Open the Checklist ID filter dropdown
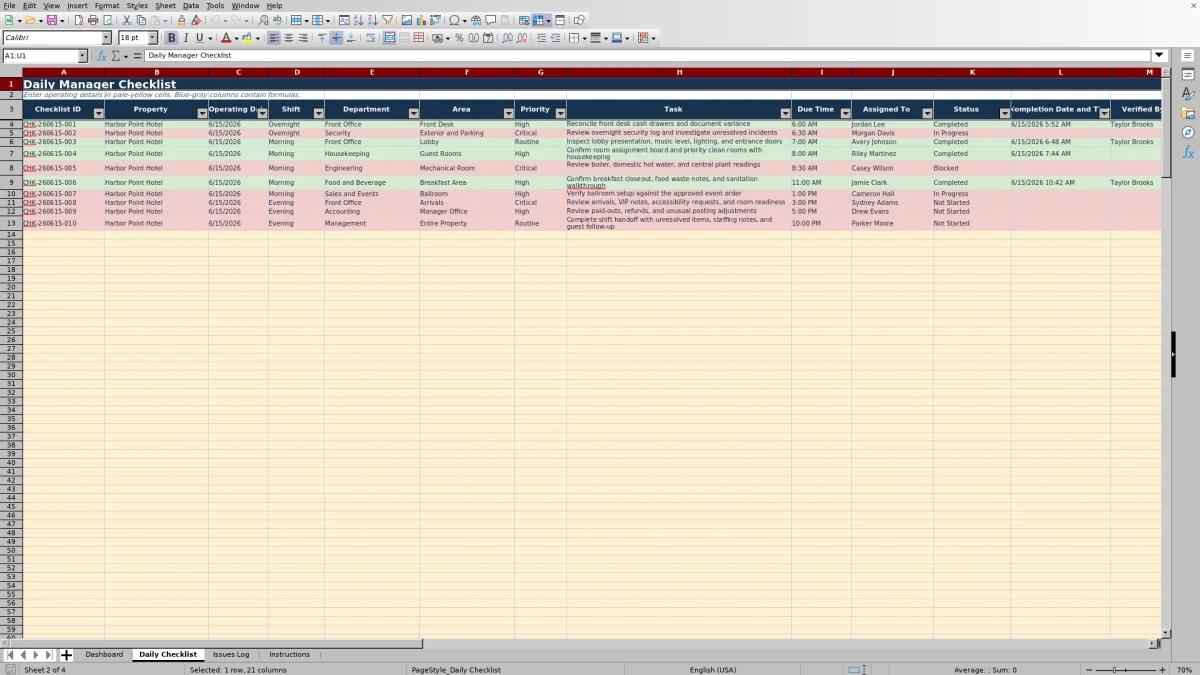Screen dimensions: 1200x675 point(99,113)
